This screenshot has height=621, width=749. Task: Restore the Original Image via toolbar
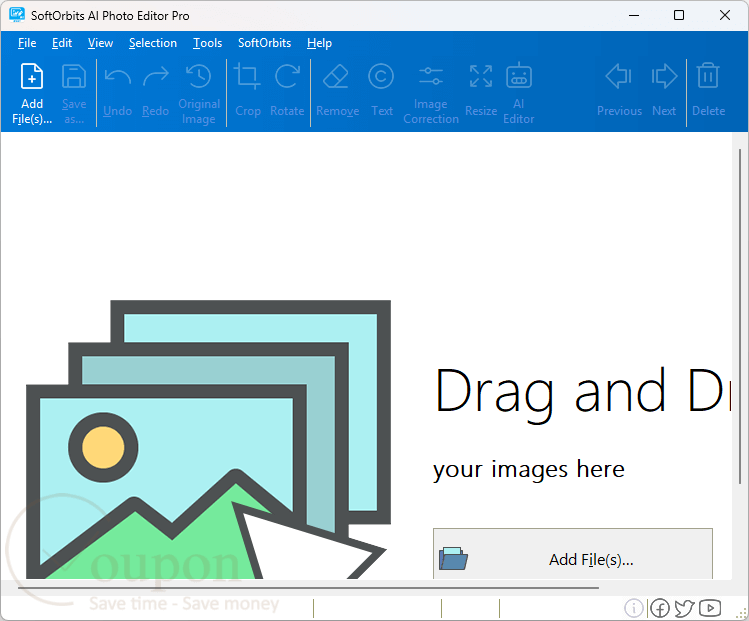pyautogui.click(x=199, y=76)
